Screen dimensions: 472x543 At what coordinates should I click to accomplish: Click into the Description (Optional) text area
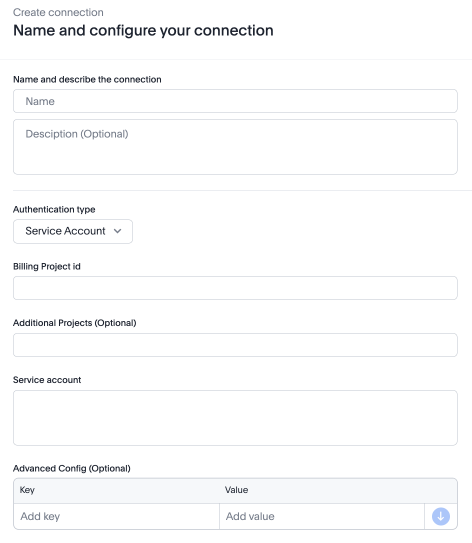(x=235, y=147)
